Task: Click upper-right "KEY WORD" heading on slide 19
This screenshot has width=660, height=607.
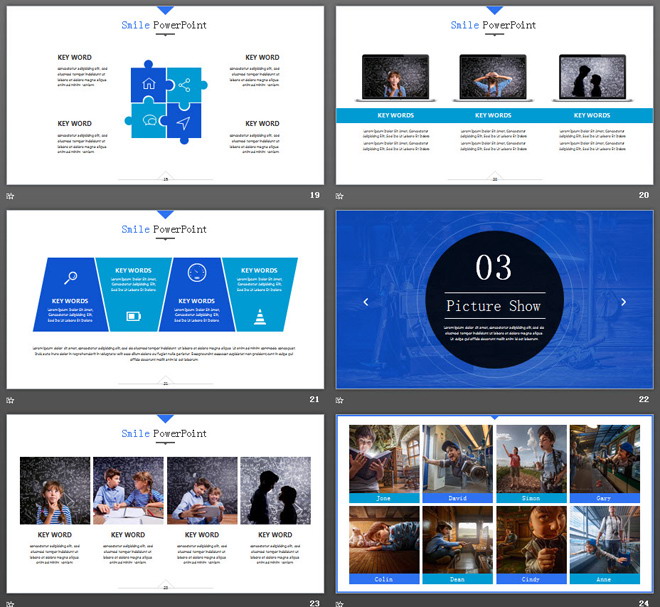Action: click(x=262, y=57)
